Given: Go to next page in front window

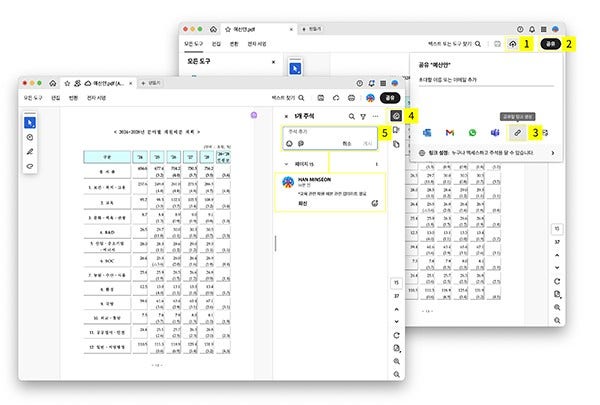Looking at the screenshot, I should pyautogui.click(x=396, y=322).
